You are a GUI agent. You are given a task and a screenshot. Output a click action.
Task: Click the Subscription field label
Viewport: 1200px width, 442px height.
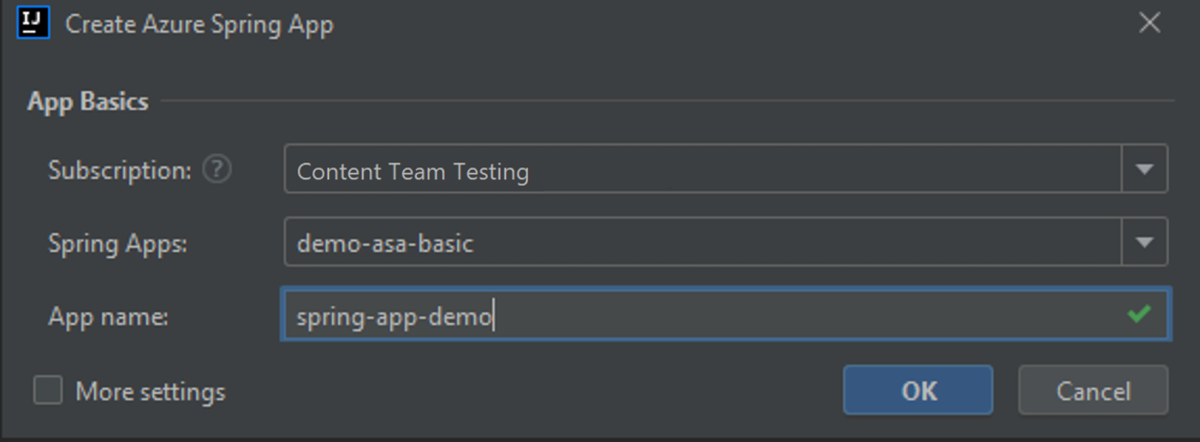(120, 171)
